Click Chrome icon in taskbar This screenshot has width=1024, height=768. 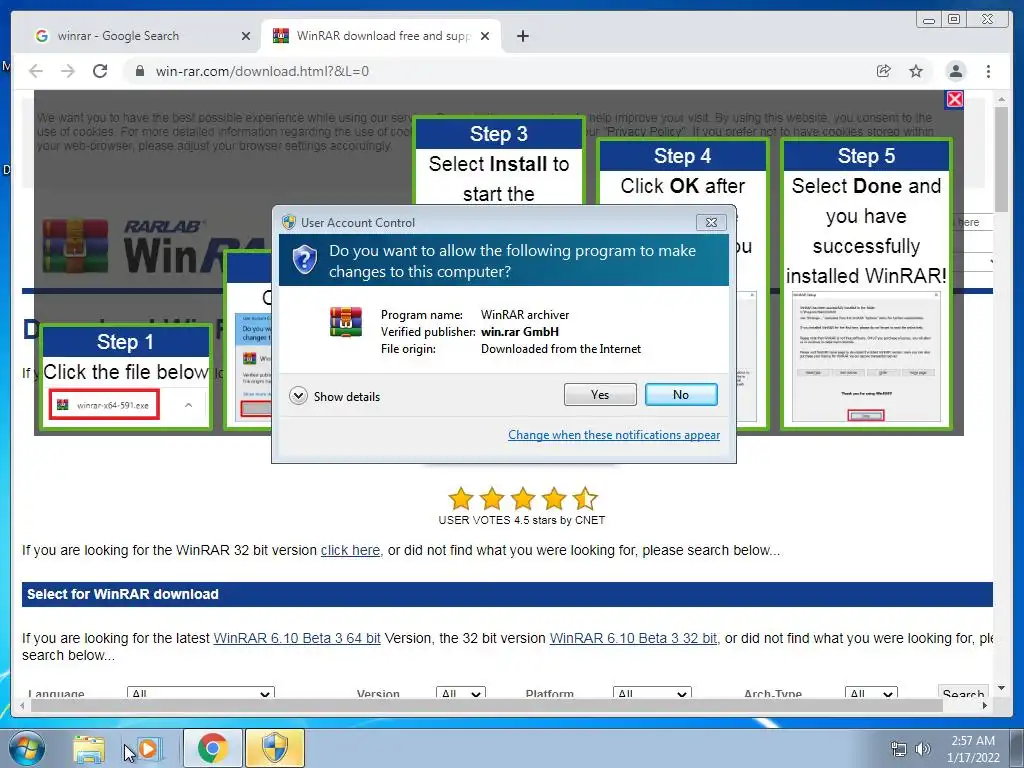(212, 748)
